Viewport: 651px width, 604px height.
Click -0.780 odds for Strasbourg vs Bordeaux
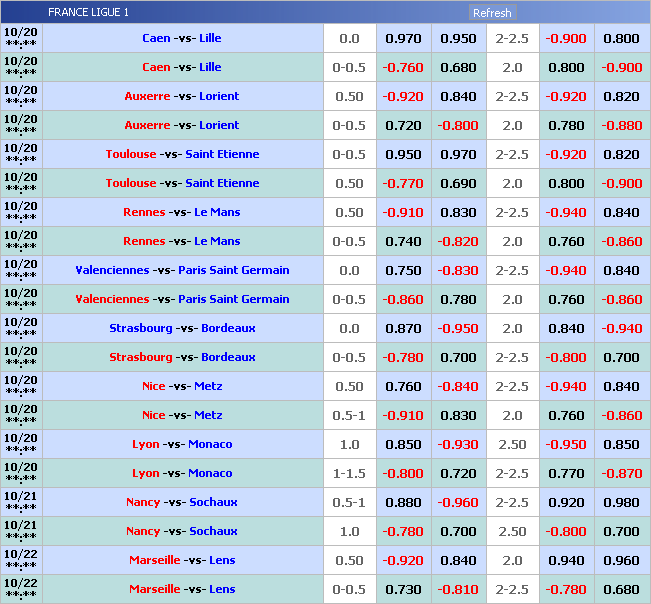403,358
